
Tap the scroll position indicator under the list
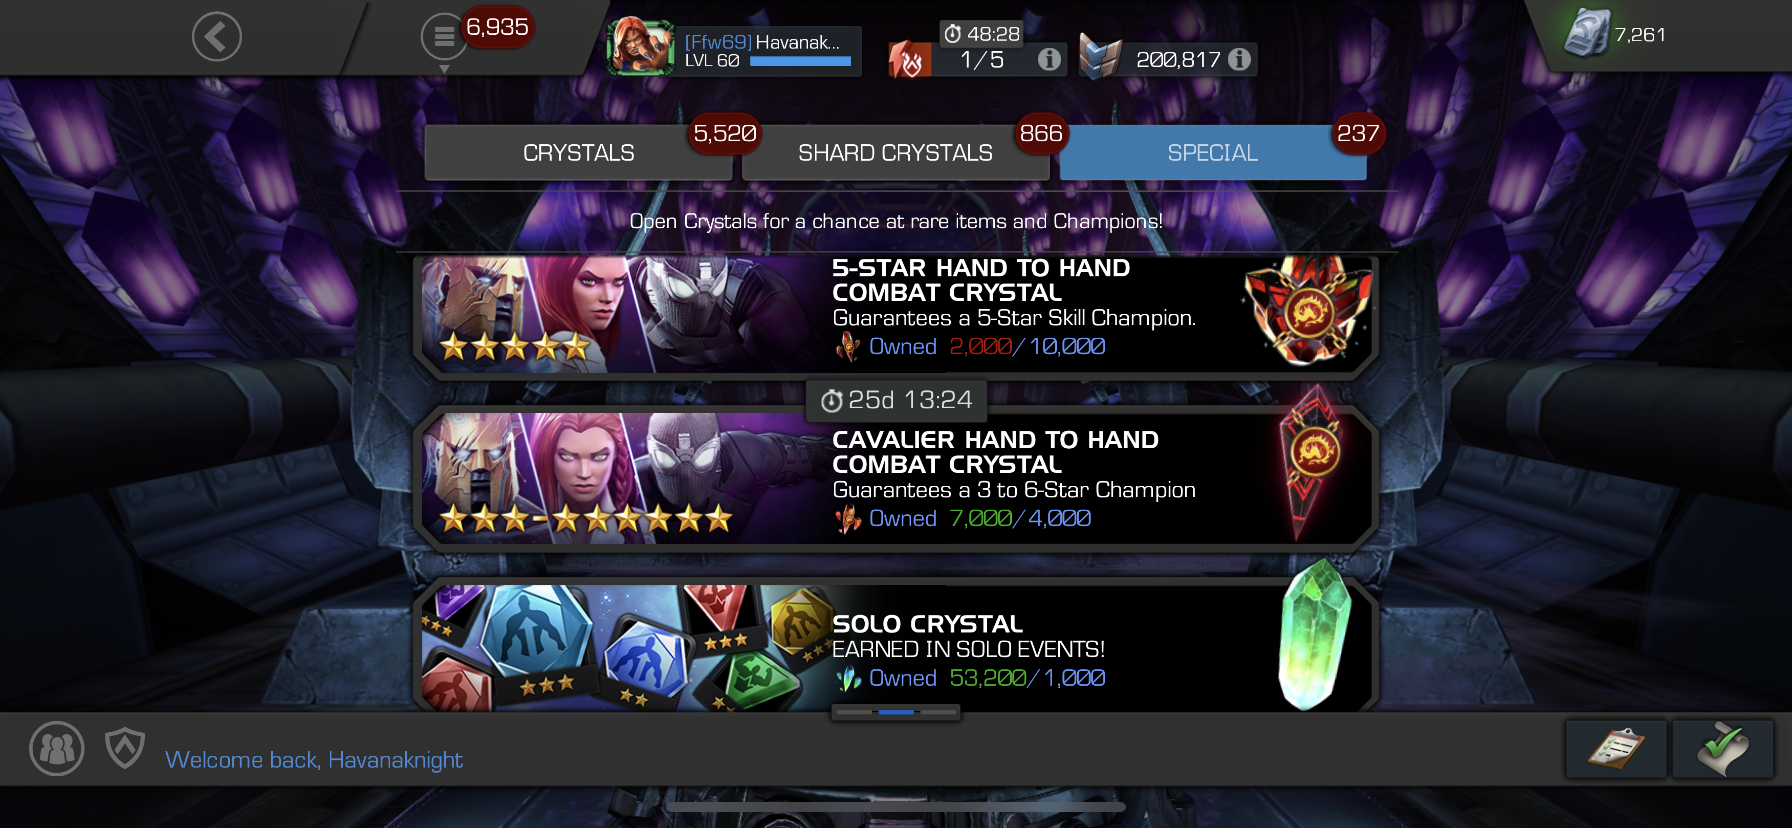click(895, 712)
